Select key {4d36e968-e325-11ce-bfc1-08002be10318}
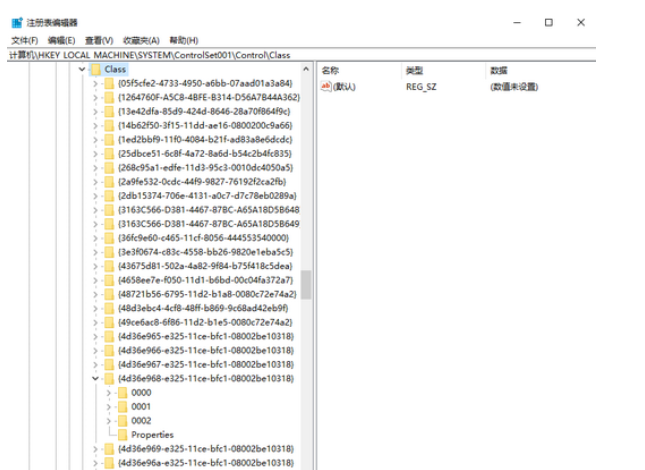The height and width of the screenshot is (470, 645). pos(206,378)
